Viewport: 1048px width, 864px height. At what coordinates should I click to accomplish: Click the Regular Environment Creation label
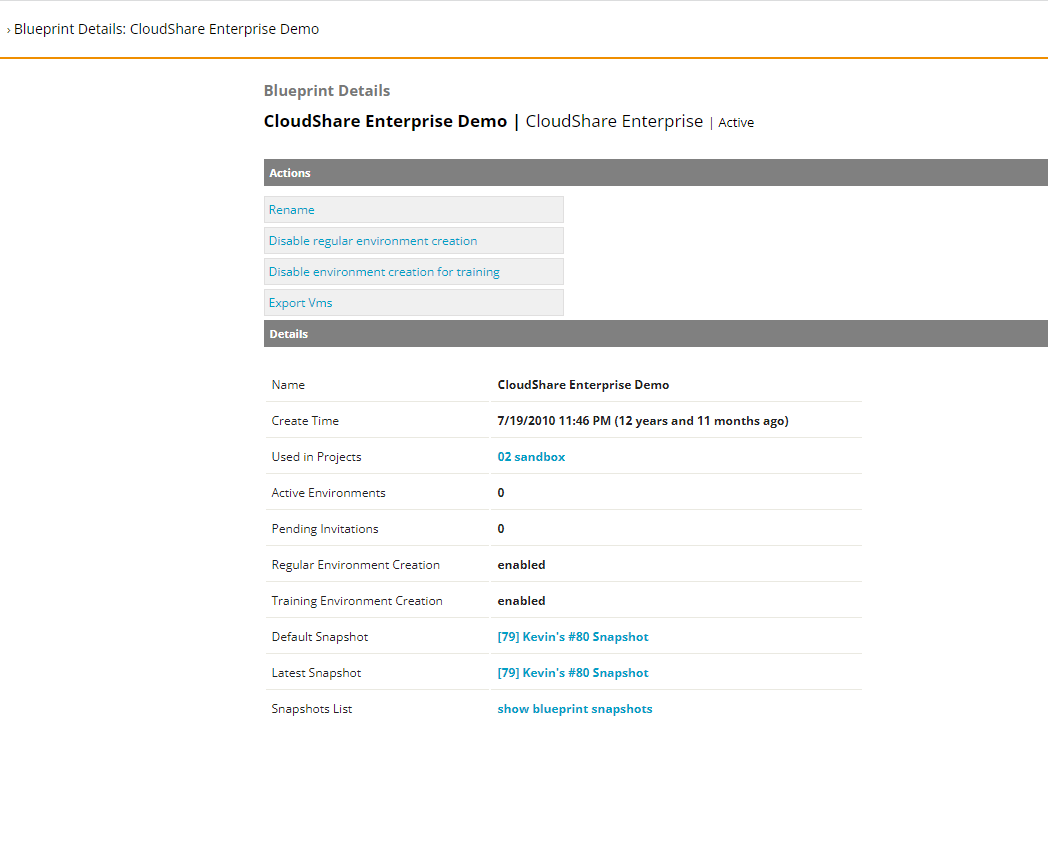click(356, 565)
